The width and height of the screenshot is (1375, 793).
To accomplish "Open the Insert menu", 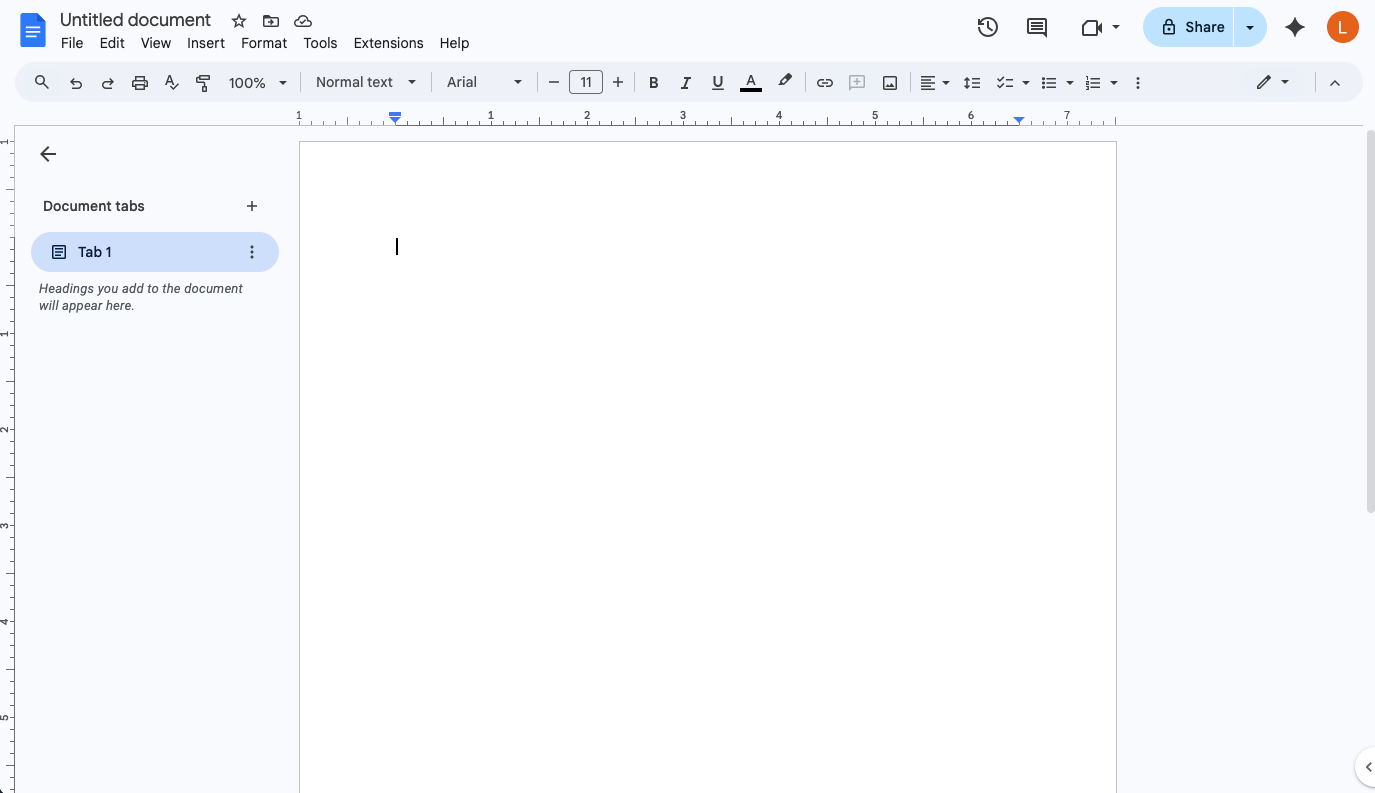I will click(x=206, y=43).
